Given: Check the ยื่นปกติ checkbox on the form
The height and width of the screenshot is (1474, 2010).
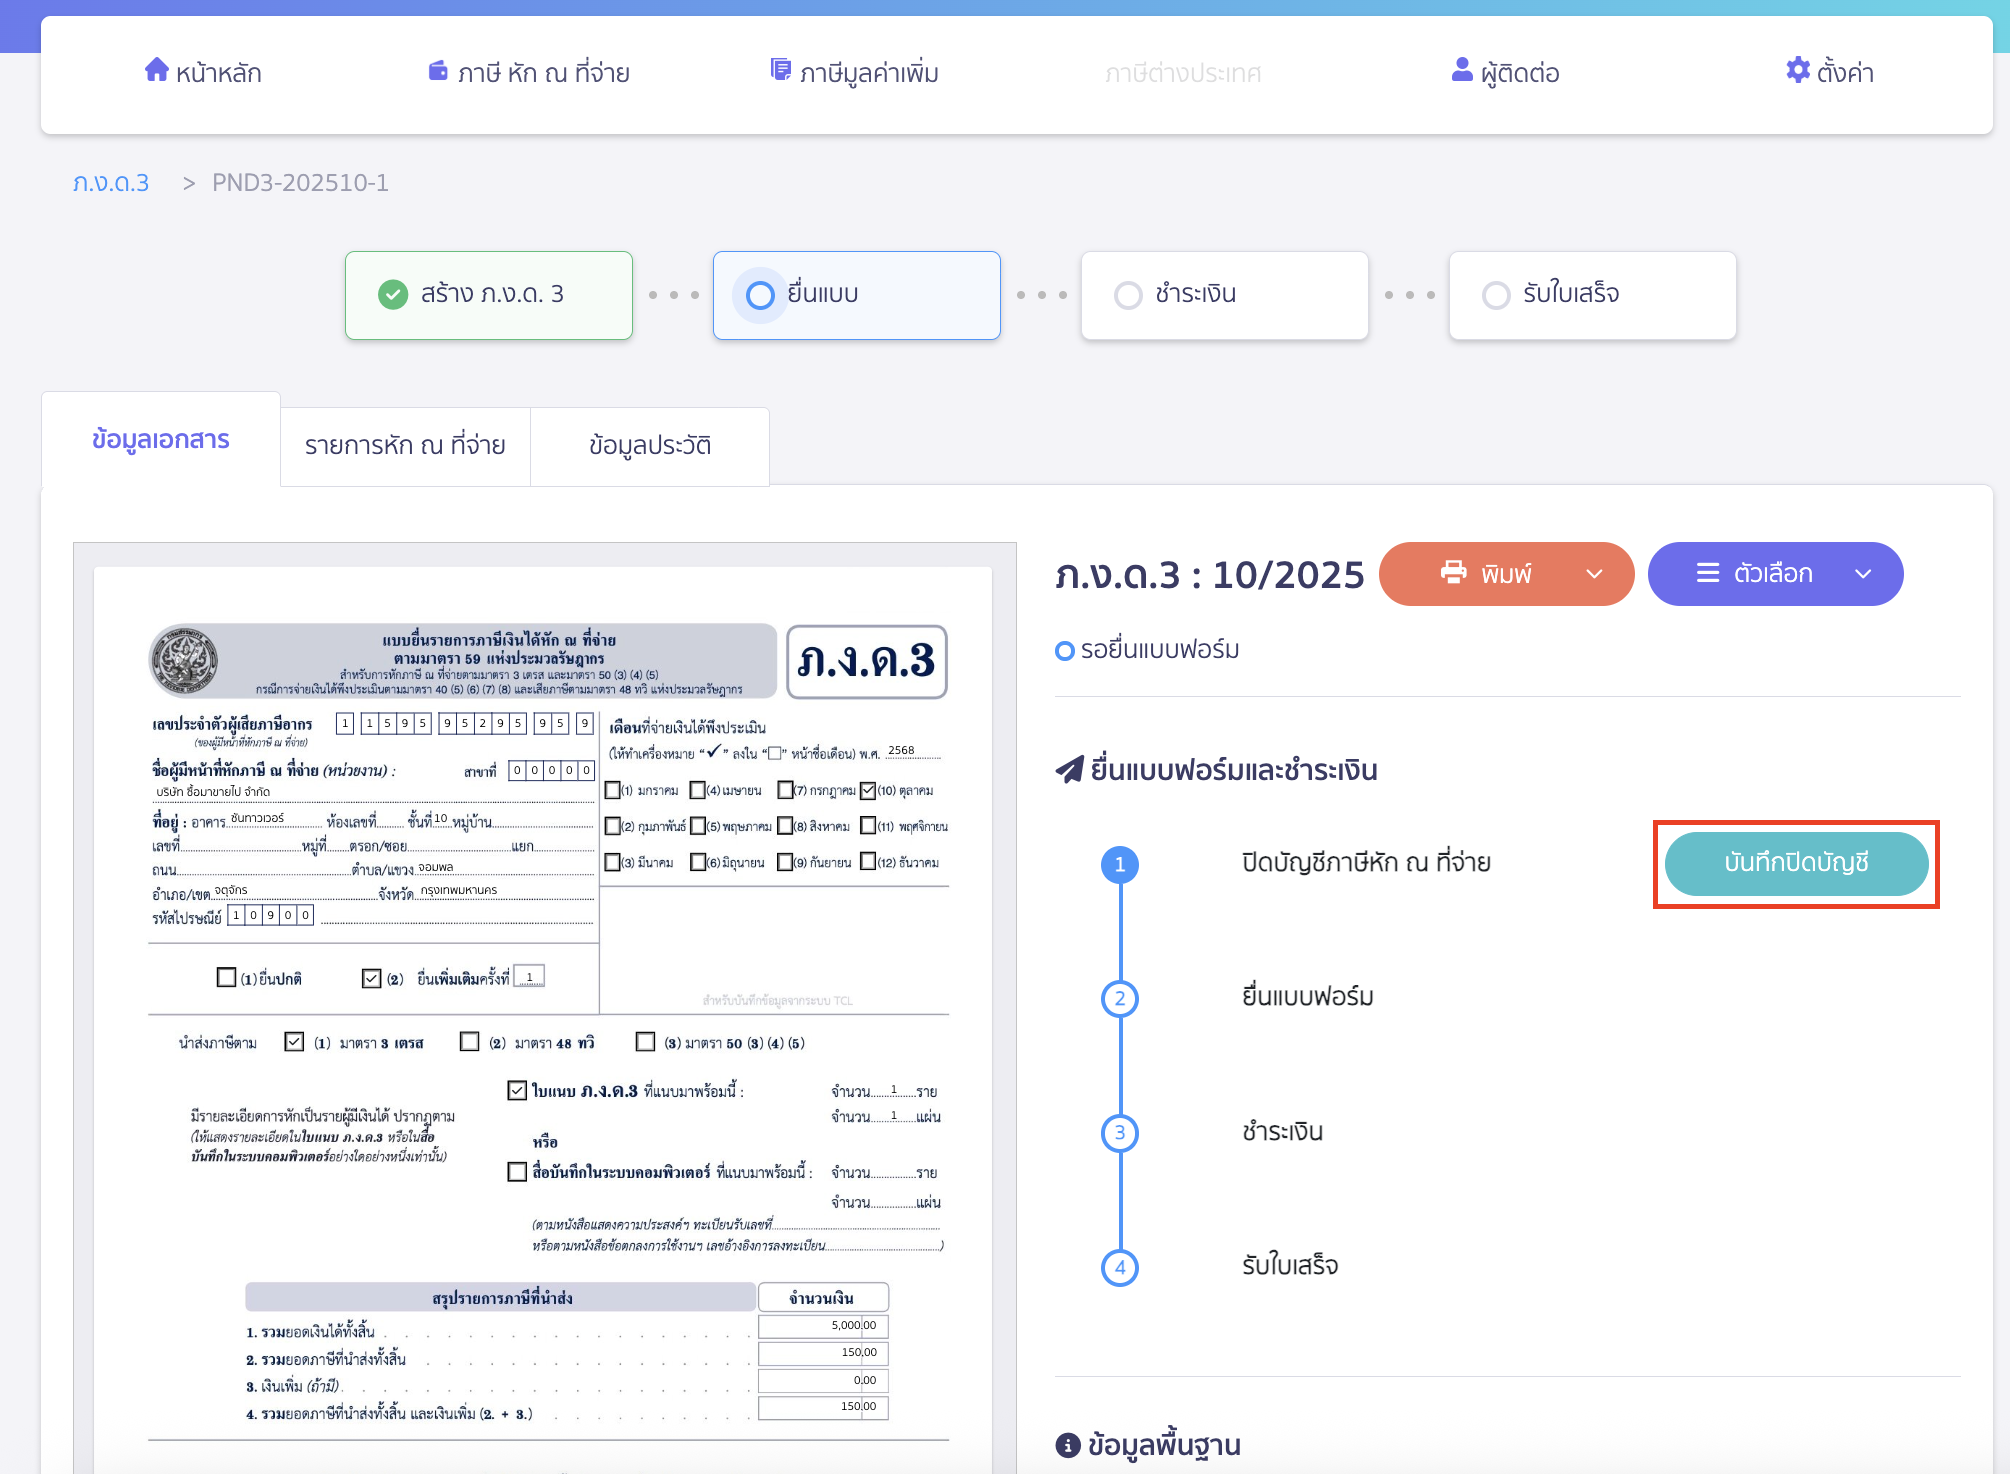Looking at the screenshot, I should (226, 977).
